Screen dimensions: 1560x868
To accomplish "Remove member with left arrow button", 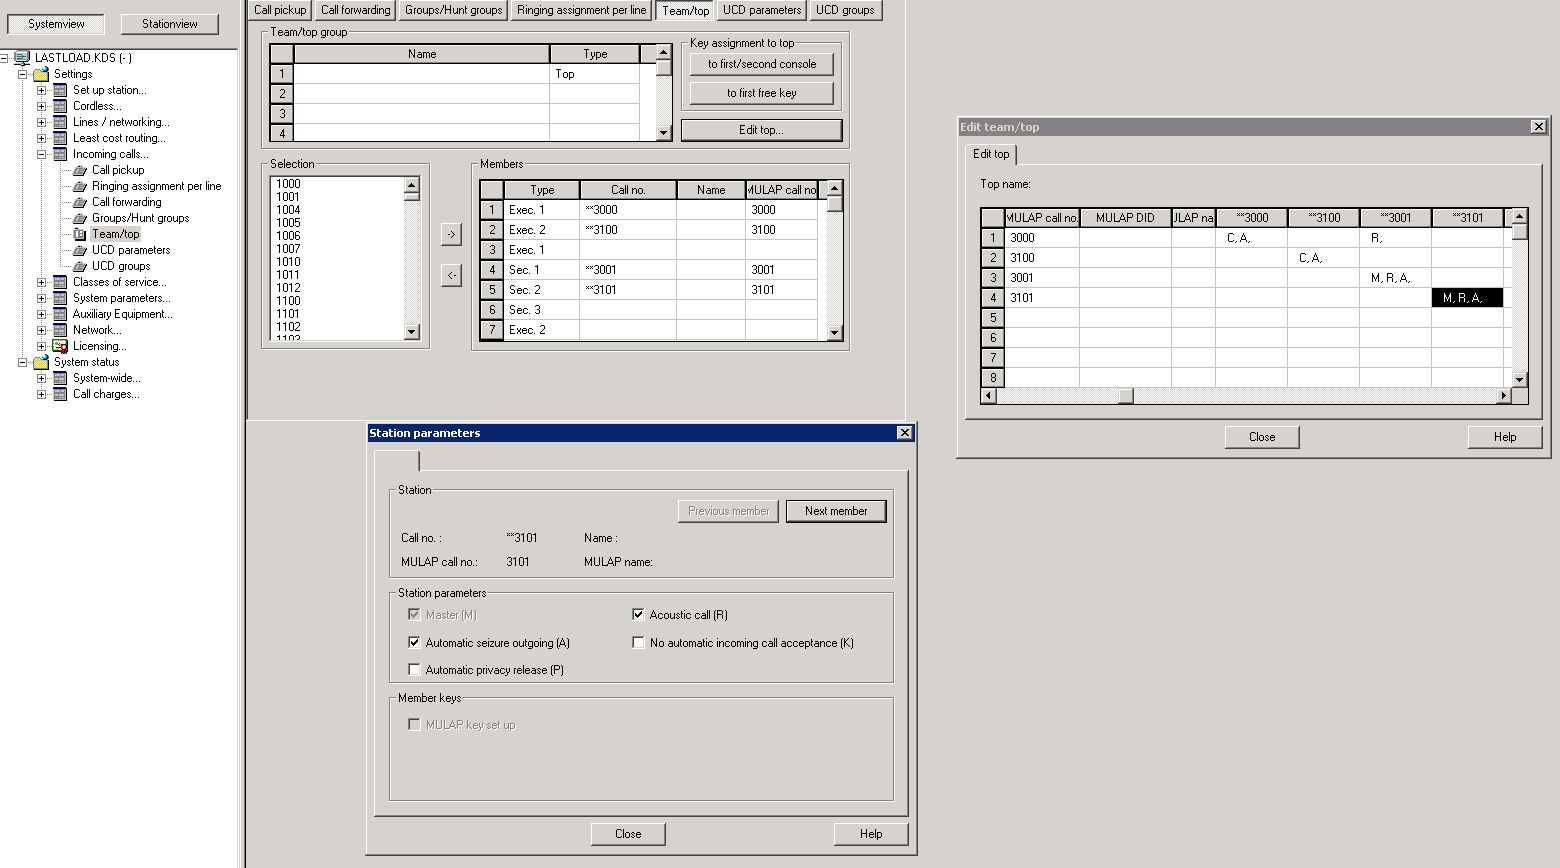I will [451, 275].
